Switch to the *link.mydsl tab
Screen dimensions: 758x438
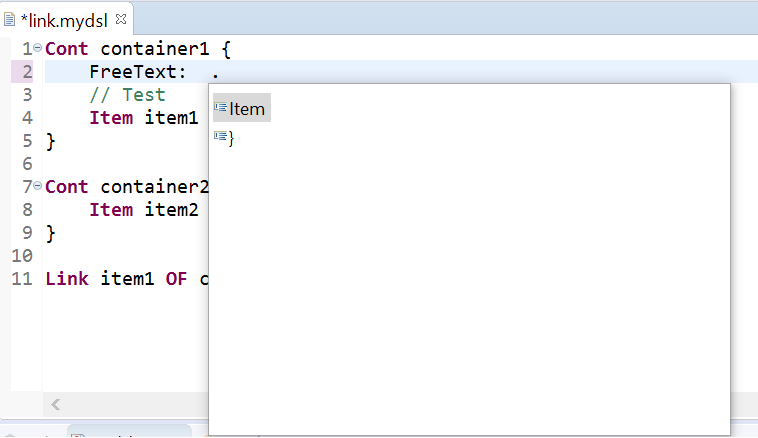[64, 20]
